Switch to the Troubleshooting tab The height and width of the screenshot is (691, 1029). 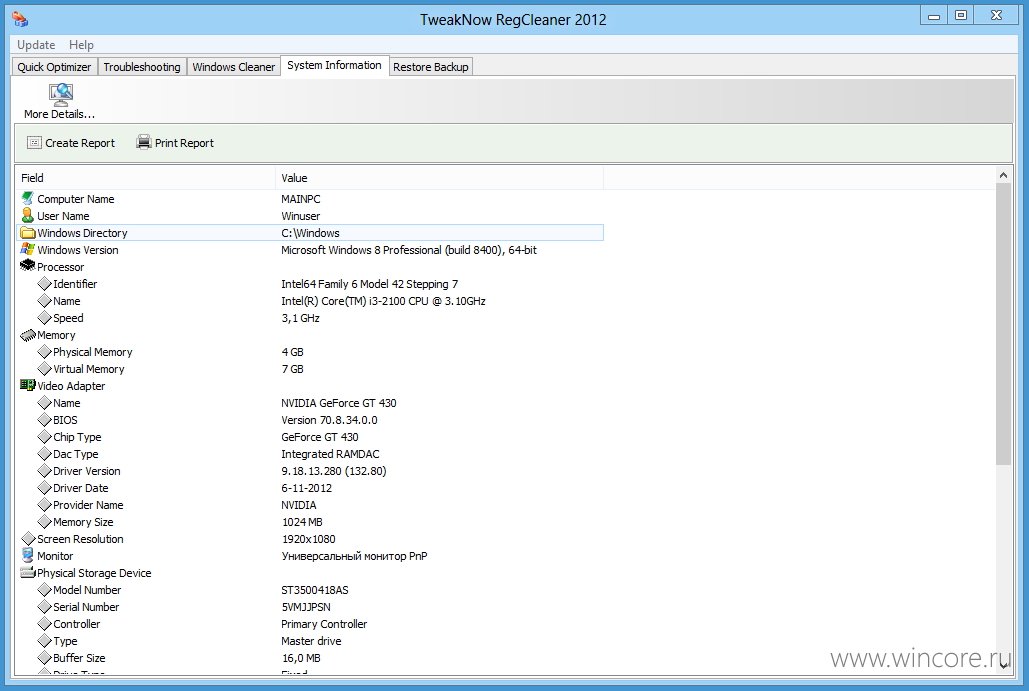pos(142,67)
